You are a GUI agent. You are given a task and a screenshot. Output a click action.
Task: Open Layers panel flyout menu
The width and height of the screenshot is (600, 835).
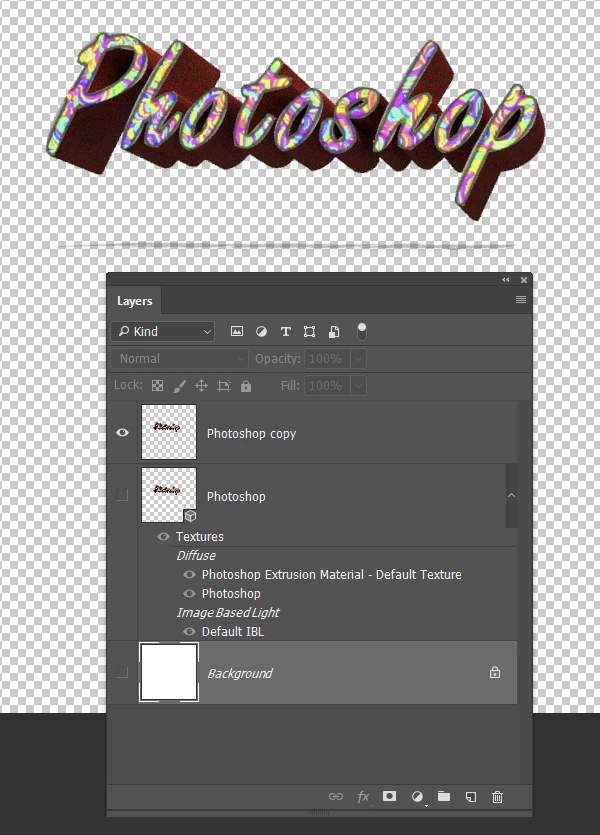click(x=521, y=300)
